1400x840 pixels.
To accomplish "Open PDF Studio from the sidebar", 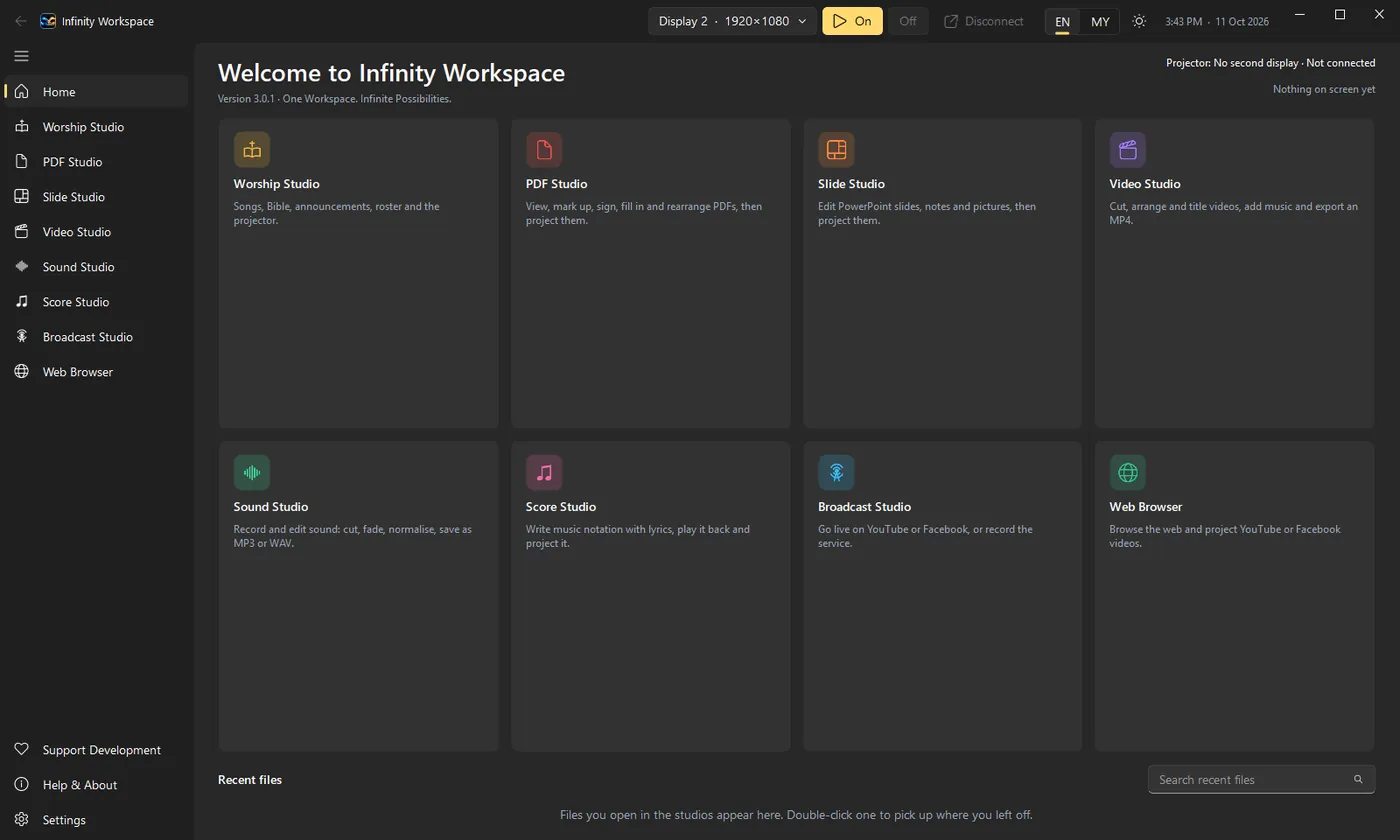I will click(96, 162).
